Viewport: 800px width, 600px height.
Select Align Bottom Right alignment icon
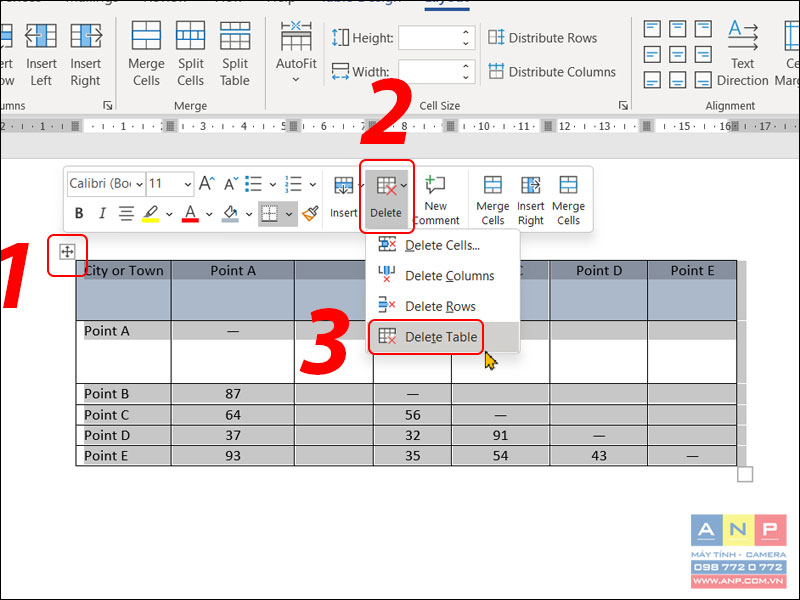703,80
